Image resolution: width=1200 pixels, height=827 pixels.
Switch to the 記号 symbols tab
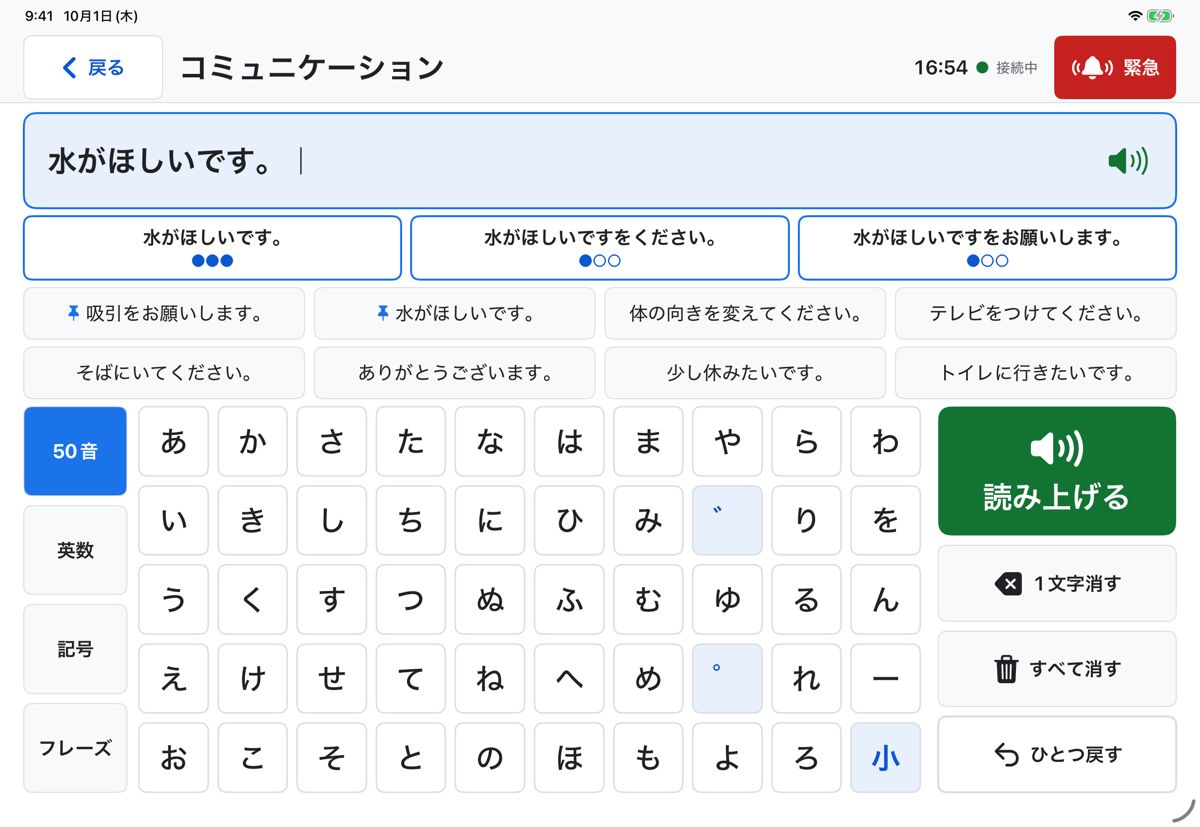(75, 649)
